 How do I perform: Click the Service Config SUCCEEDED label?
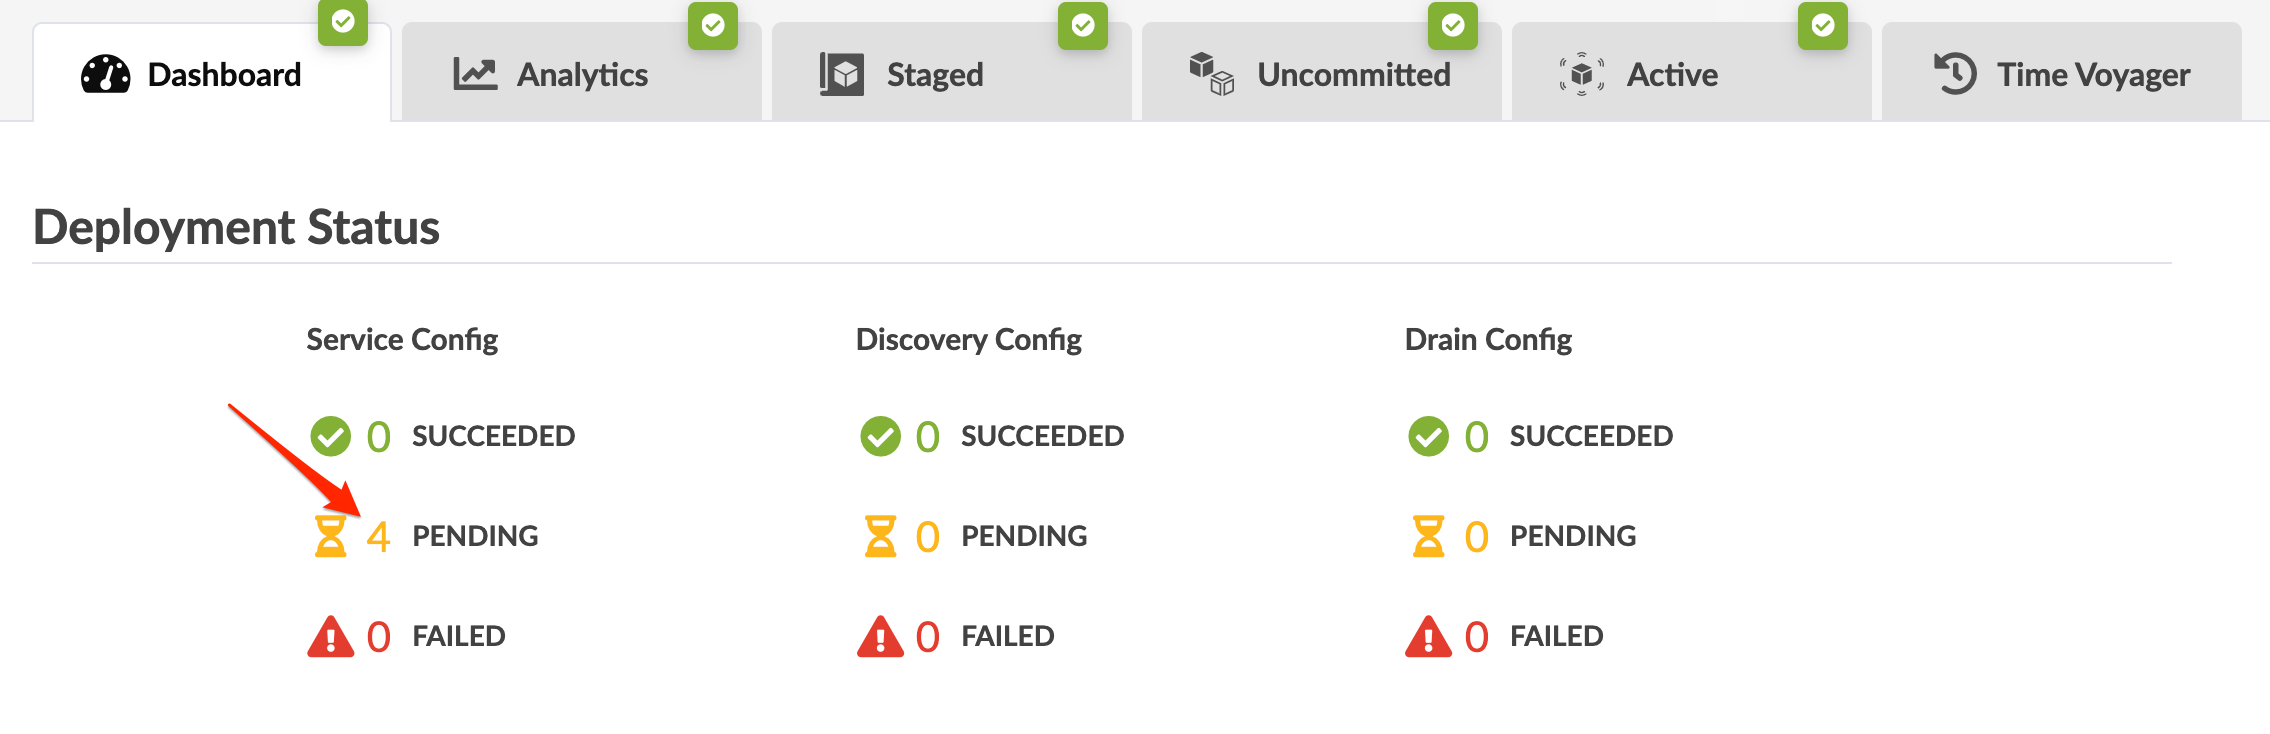(493, 436)
